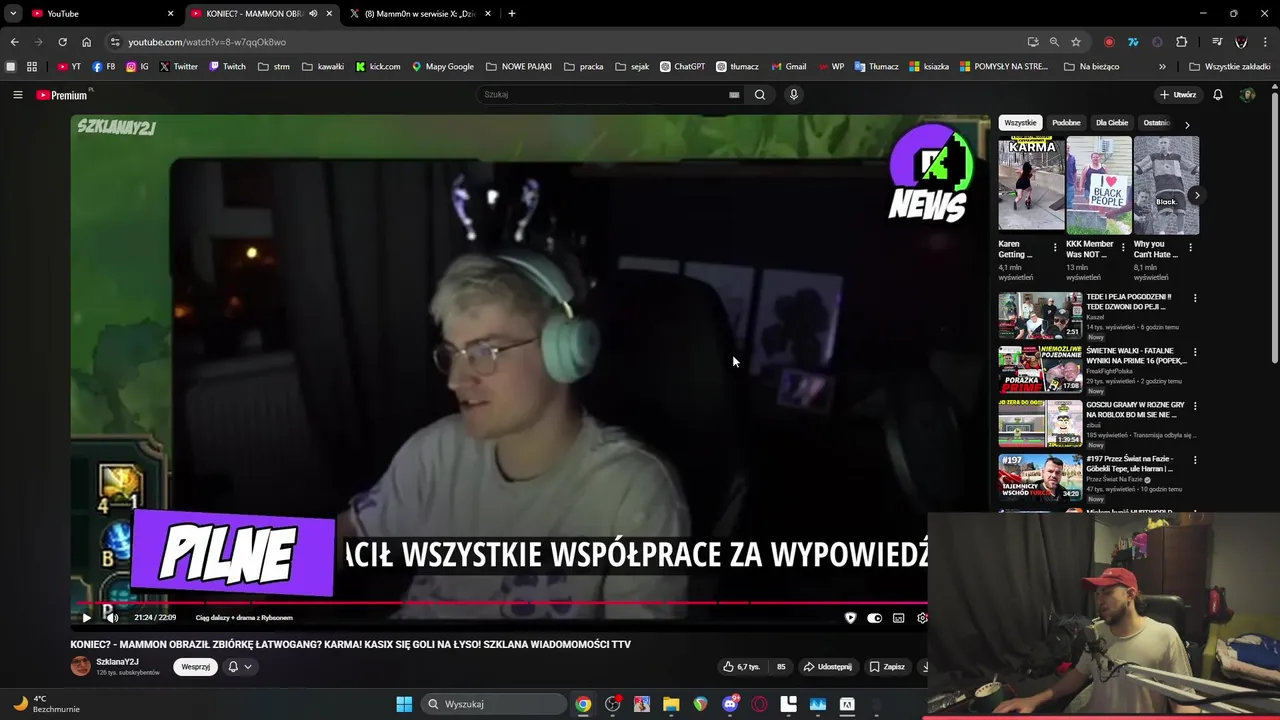Play the paused video
The height and width of the screenshot is (720, 1280).
pos(86,618)
